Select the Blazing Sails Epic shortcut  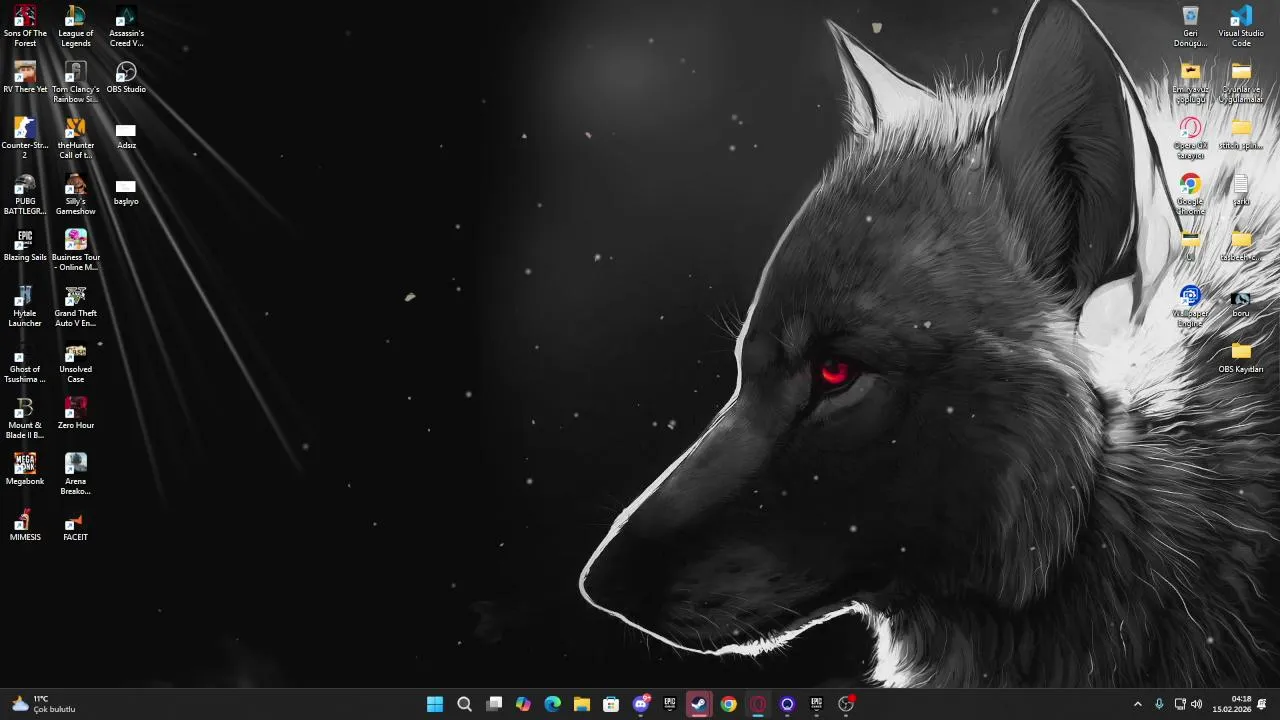click(25, 246)
